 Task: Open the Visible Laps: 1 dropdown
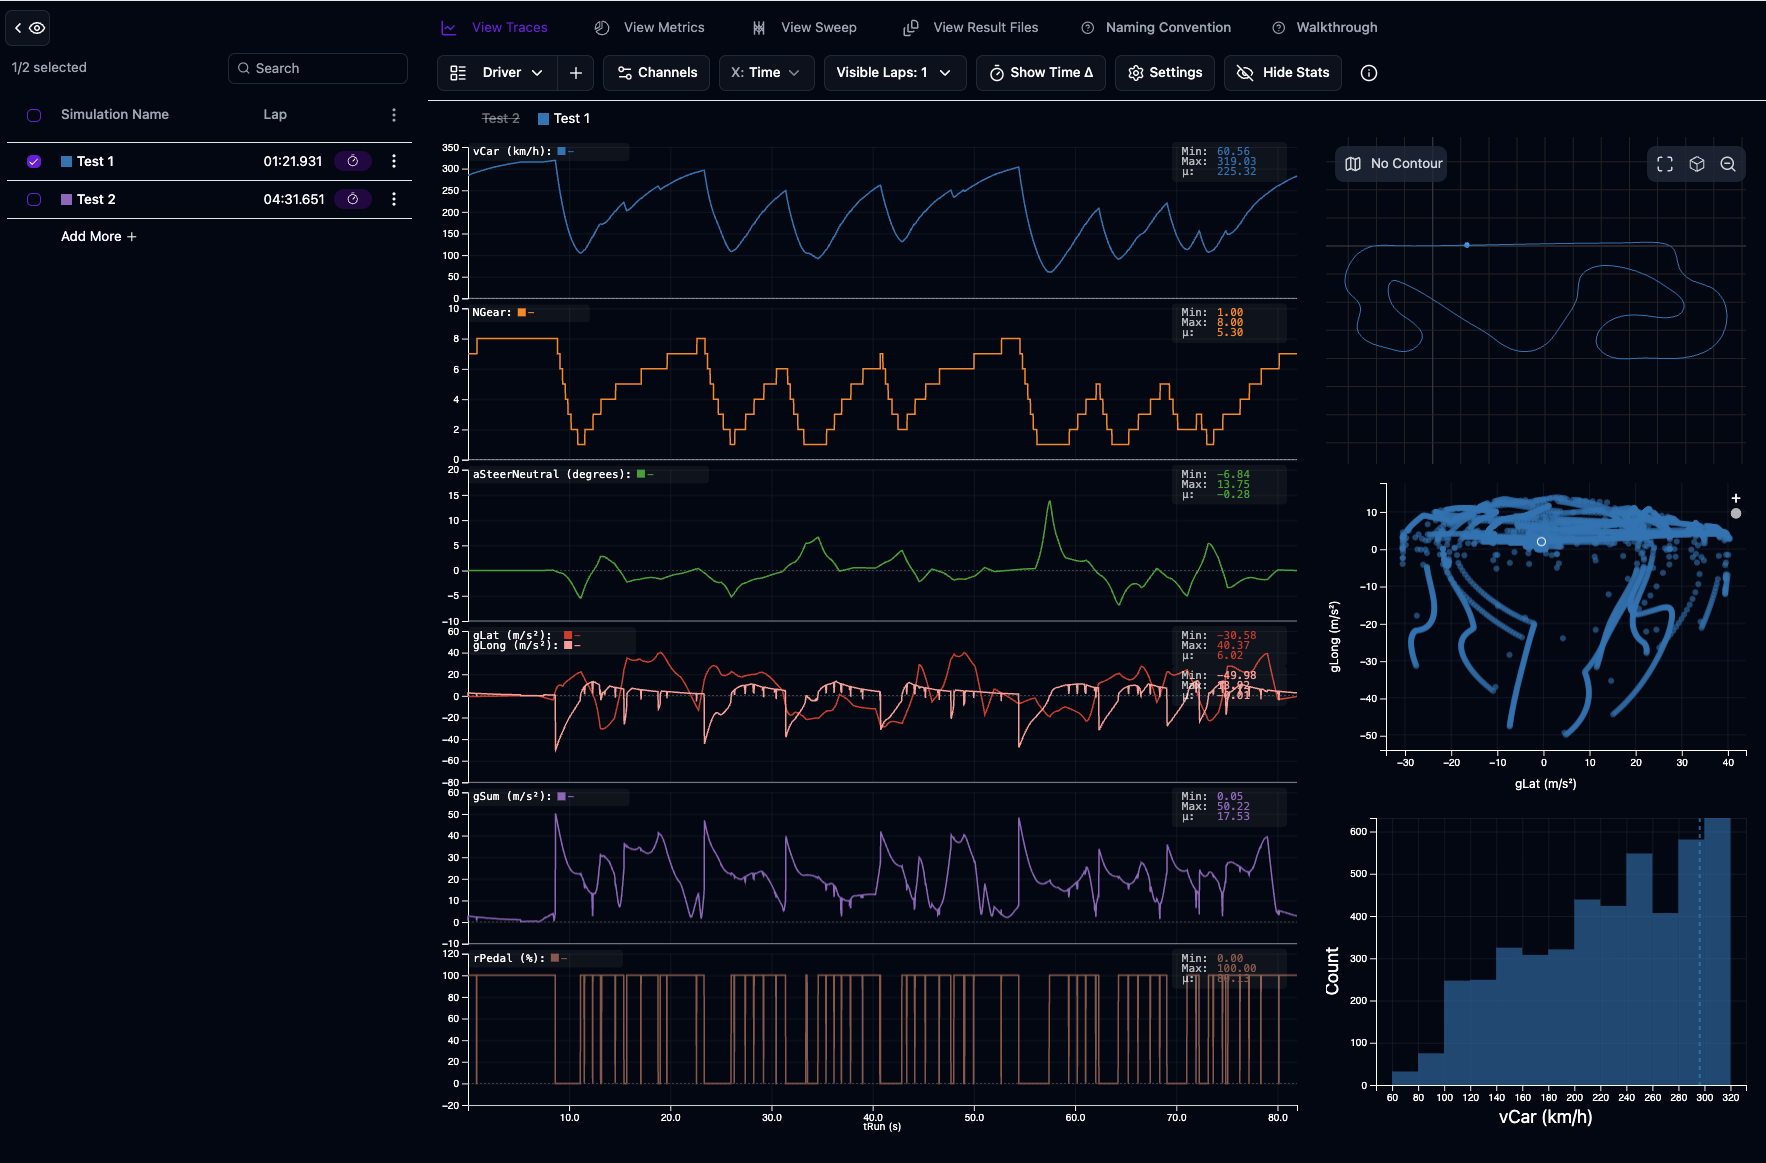(894, 73)
